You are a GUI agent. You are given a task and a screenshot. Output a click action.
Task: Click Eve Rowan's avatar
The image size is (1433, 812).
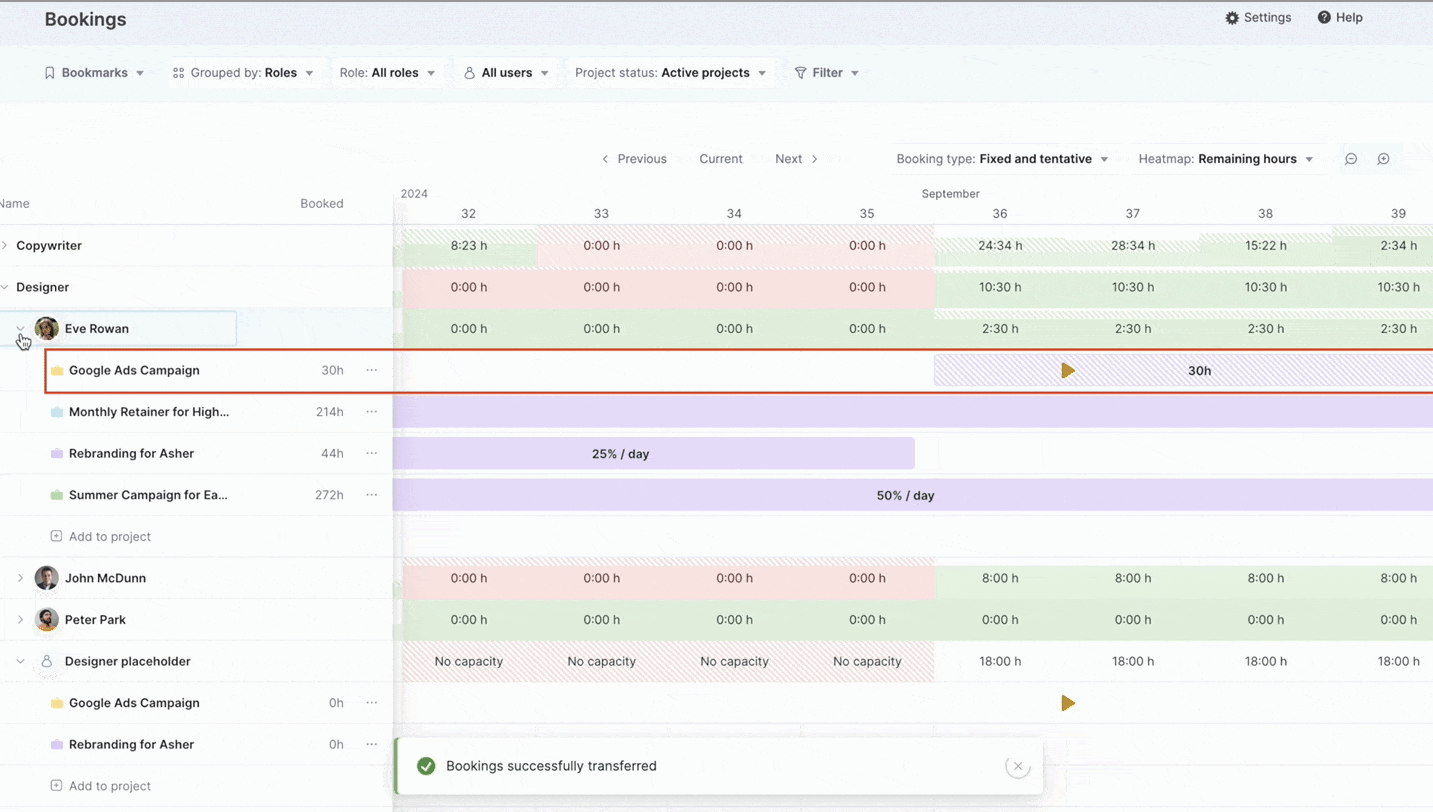47,328
